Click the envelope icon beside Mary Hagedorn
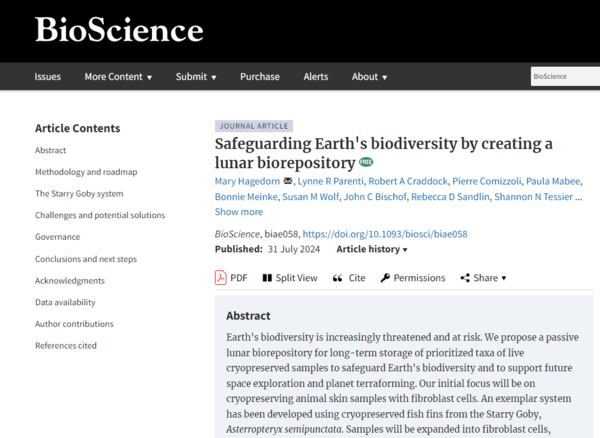 288,181
